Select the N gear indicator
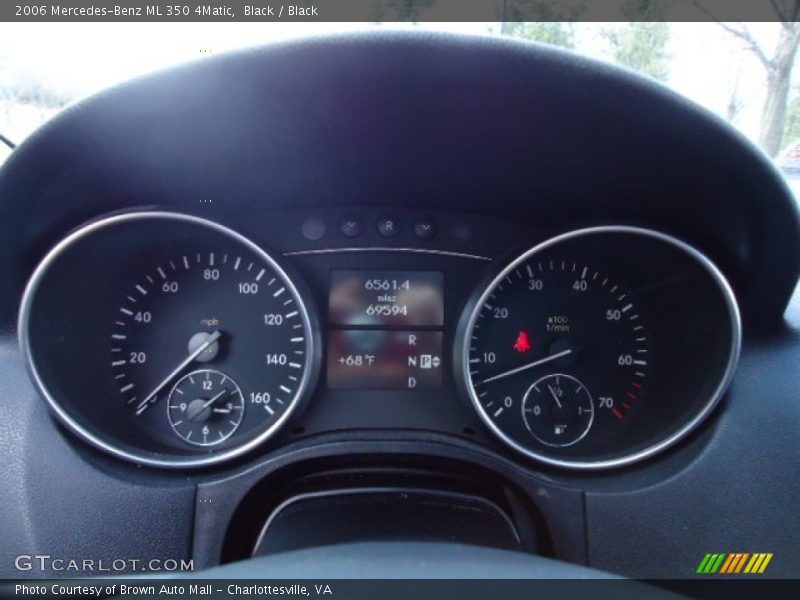Screen dimensions: 800x600 click(411, 361)
